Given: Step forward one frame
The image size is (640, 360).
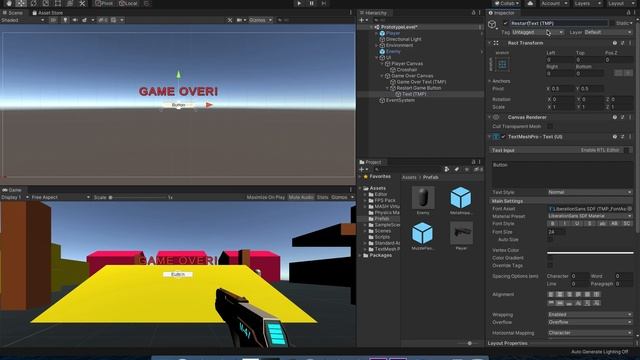Looking at the screenshot, I should pyautogui.click(x=324, y=3).
